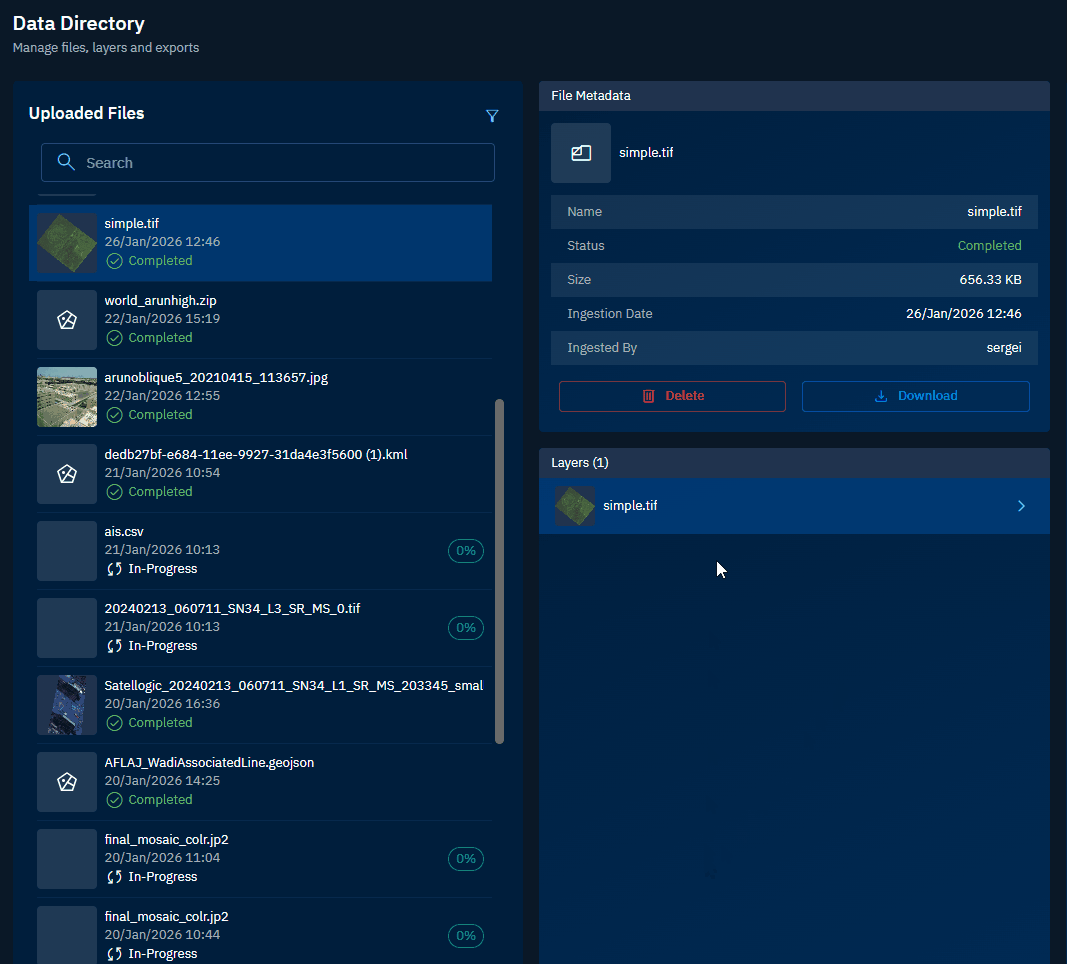Select the simple.tif layer row
This screenshot has width=1067, height=964.
[x=780, y=506]
